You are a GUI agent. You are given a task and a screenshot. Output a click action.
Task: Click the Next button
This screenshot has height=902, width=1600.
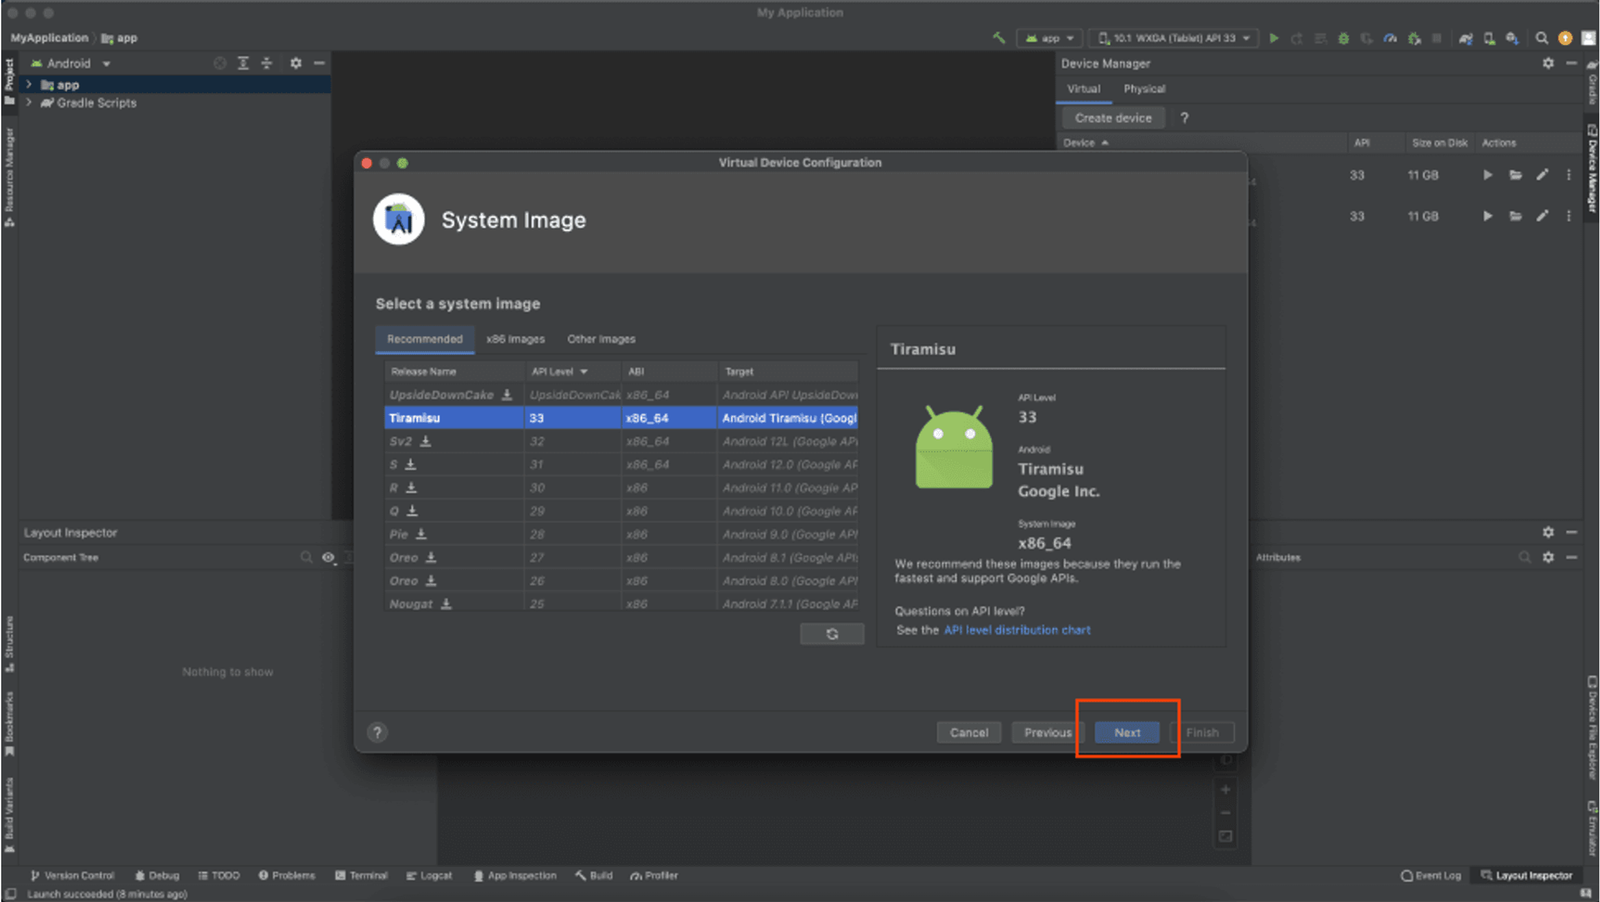coord(1127,732)
